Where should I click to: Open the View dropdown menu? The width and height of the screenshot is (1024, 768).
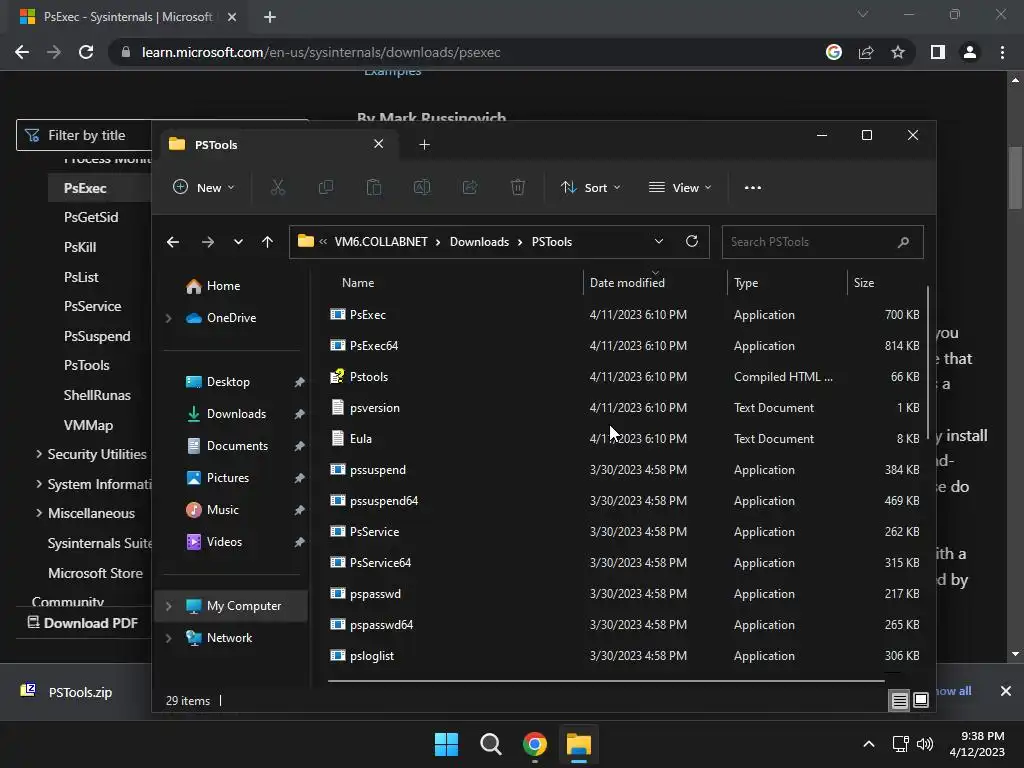(680, 187)
